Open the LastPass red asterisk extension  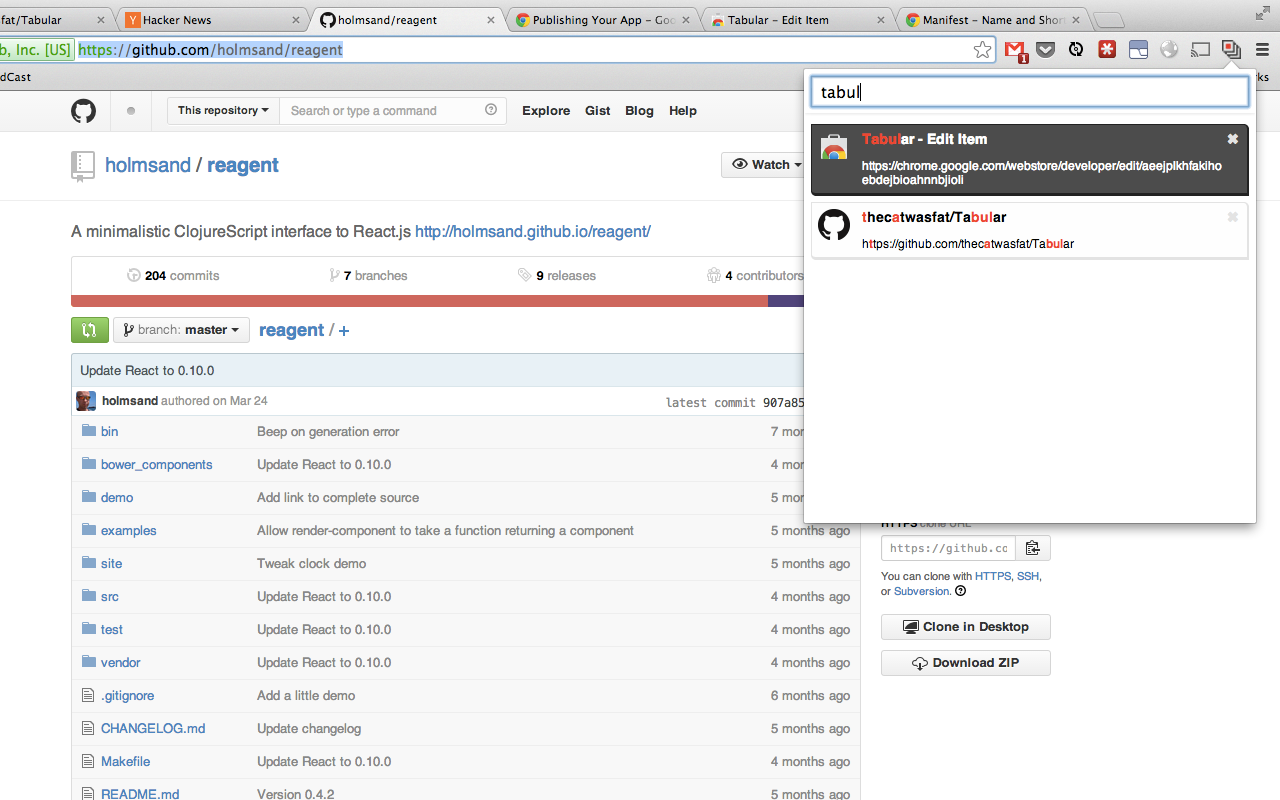pyautogui.click(x=1107, y=50)
